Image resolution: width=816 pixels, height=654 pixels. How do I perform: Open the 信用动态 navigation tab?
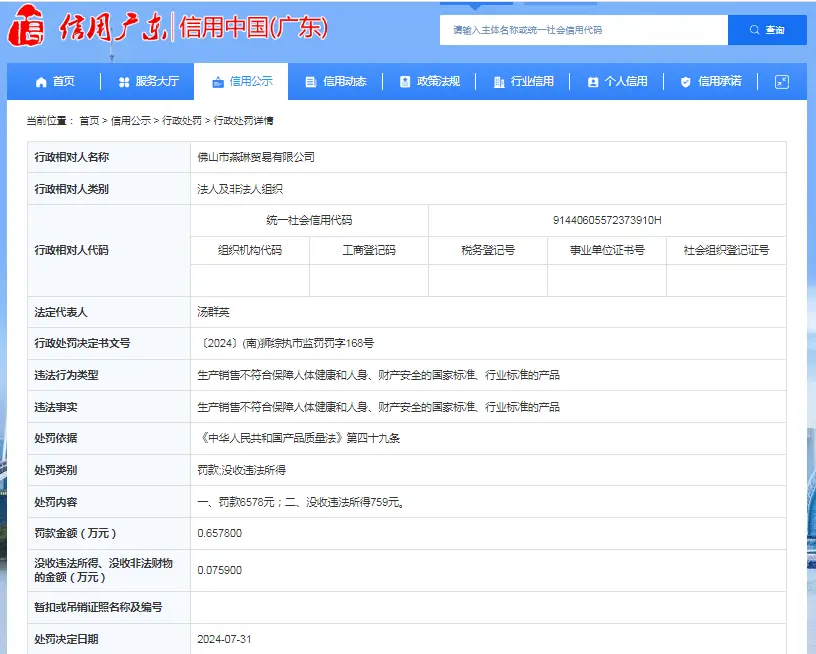[x=336, y=81]
